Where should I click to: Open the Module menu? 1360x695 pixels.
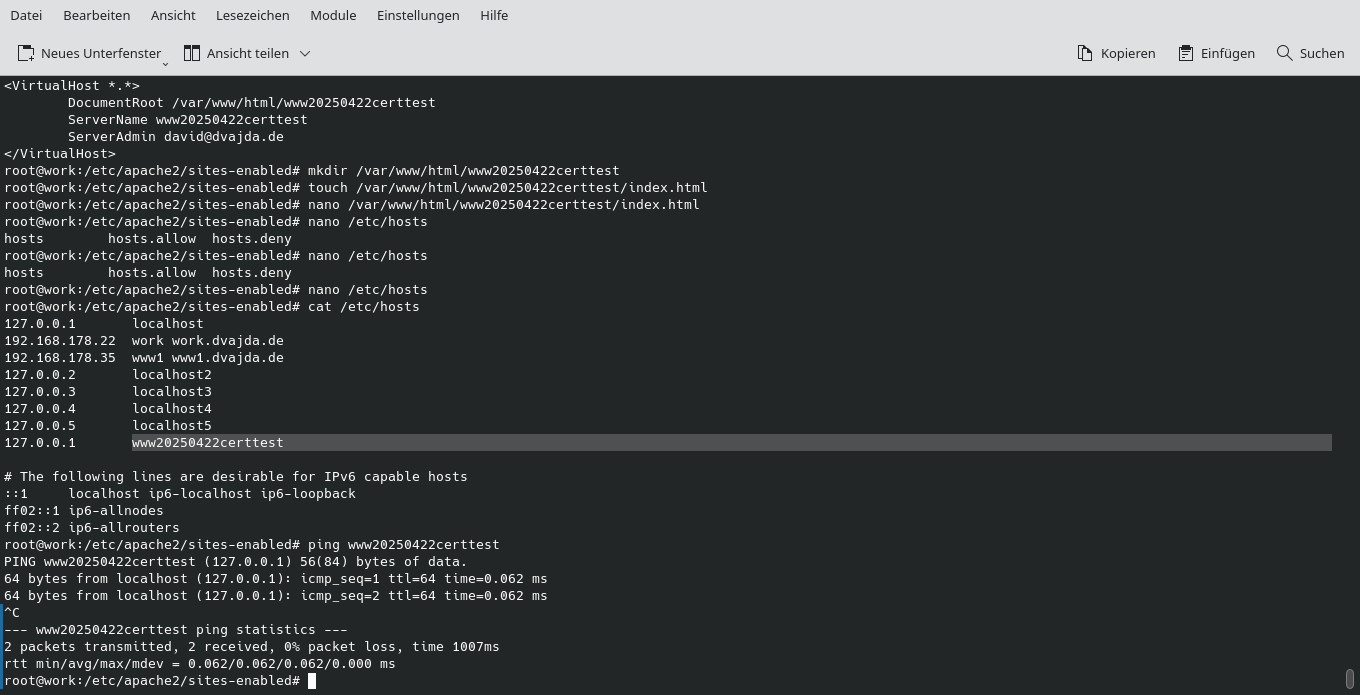(333, 15)
